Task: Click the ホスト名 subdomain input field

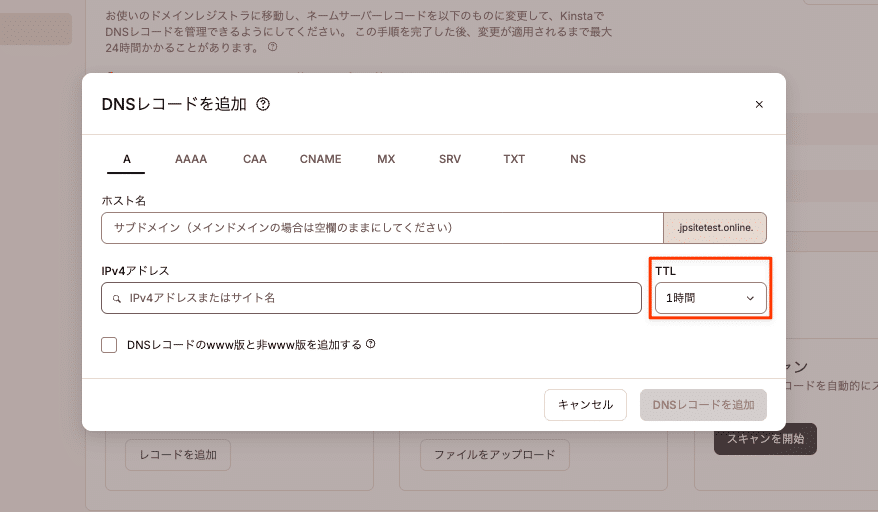Action: coord(382,228)
